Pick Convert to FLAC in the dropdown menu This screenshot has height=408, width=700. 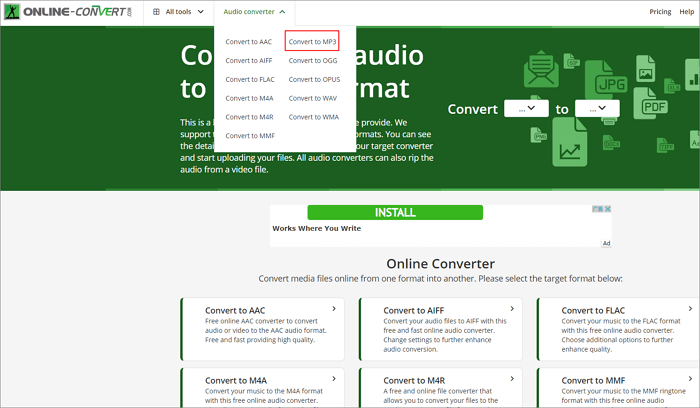(x=250, y=79)
